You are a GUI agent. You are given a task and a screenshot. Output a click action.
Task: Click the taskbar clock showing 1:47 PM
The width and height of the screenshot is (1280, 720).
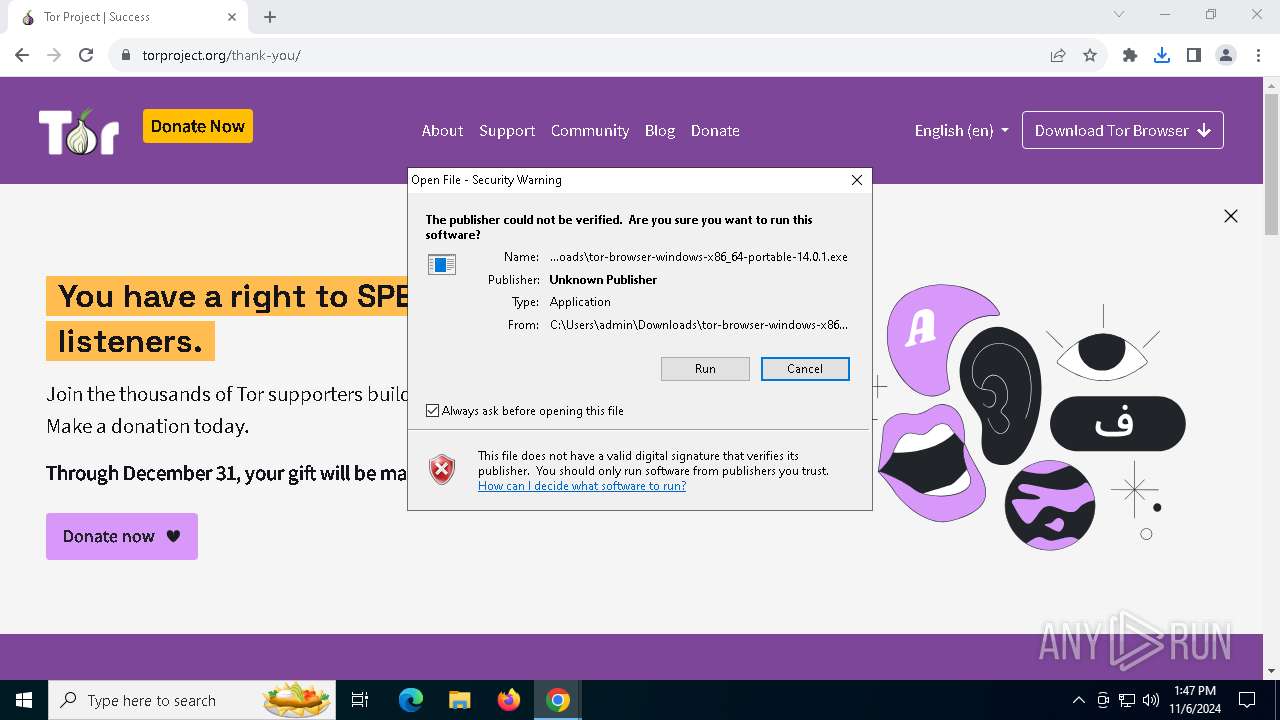(x=1194, y=700)
